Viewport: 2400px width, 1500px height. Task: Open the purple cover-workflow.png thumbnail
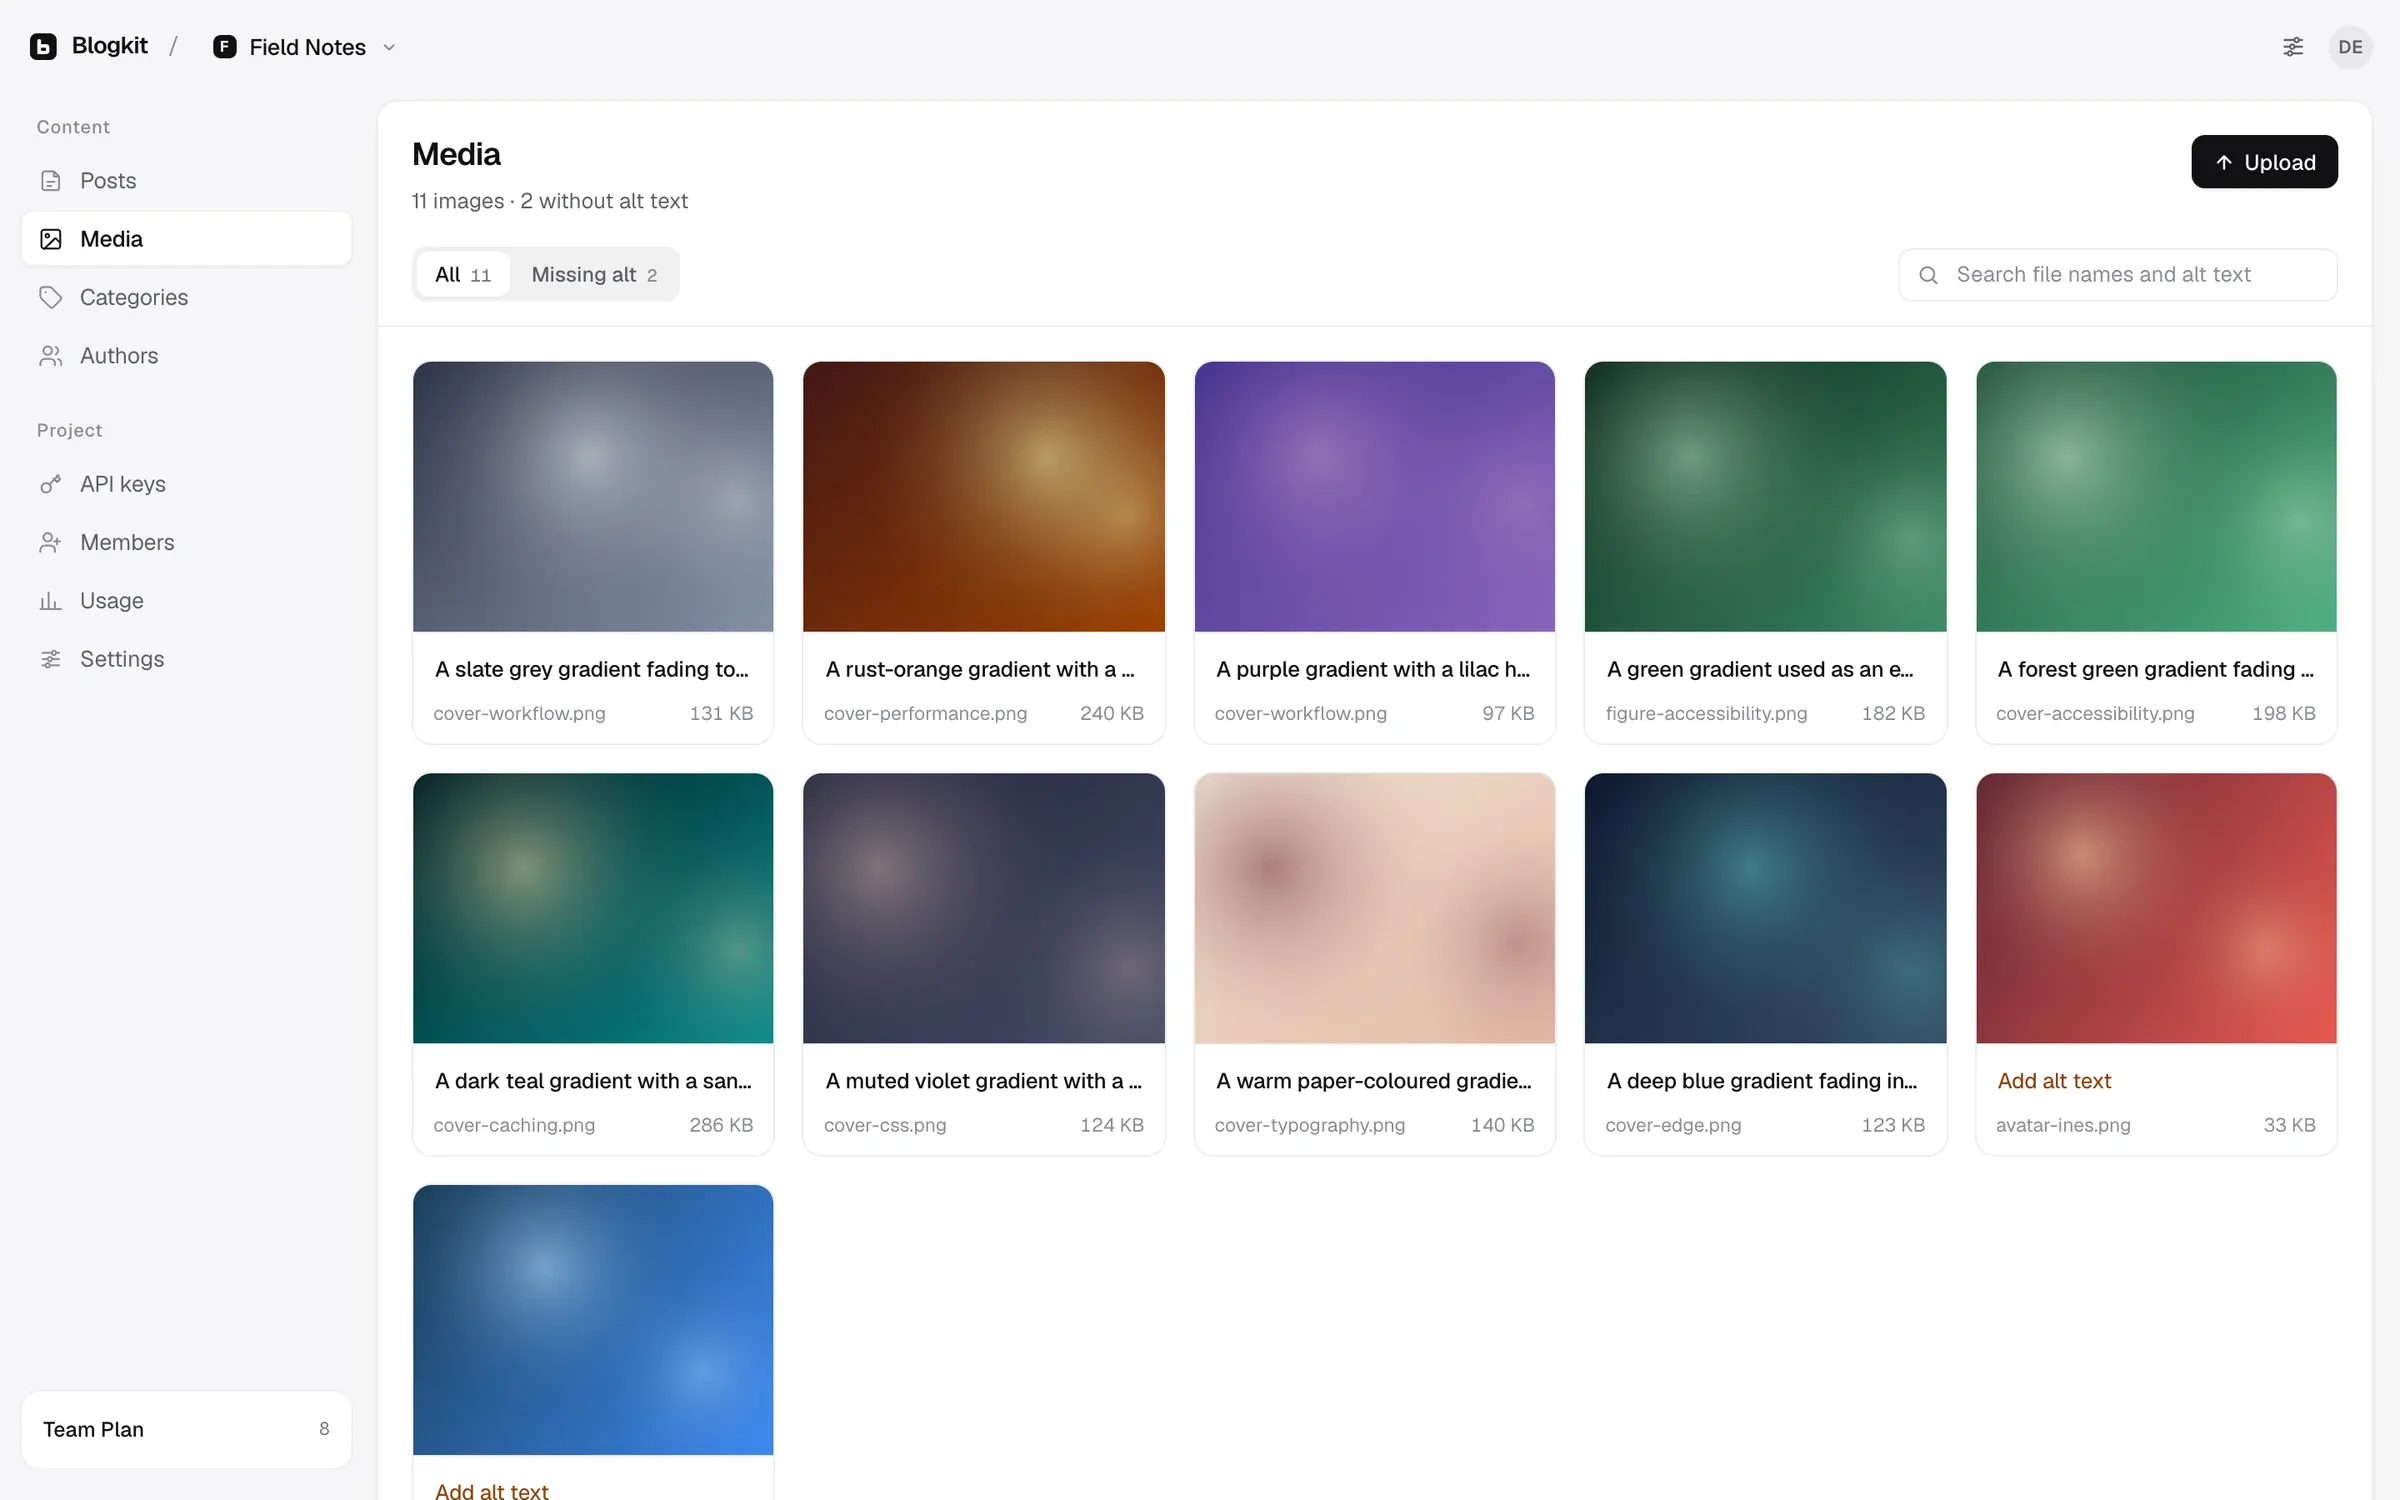[1374, 497]
